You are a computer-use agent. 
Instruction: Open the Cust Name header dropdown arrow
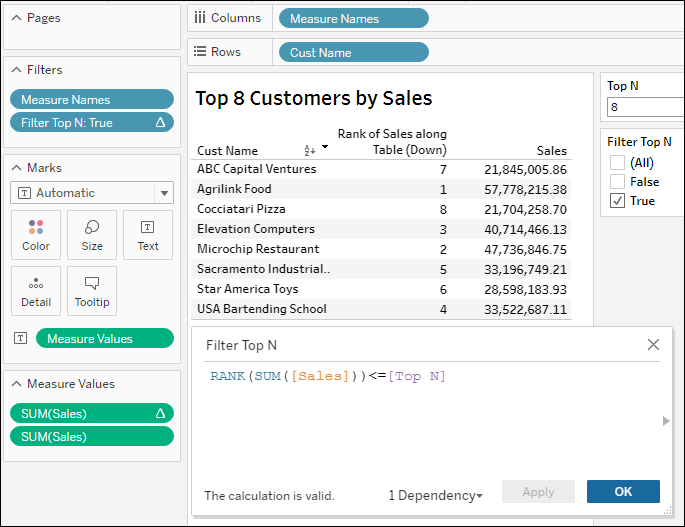tap(324, 148)
